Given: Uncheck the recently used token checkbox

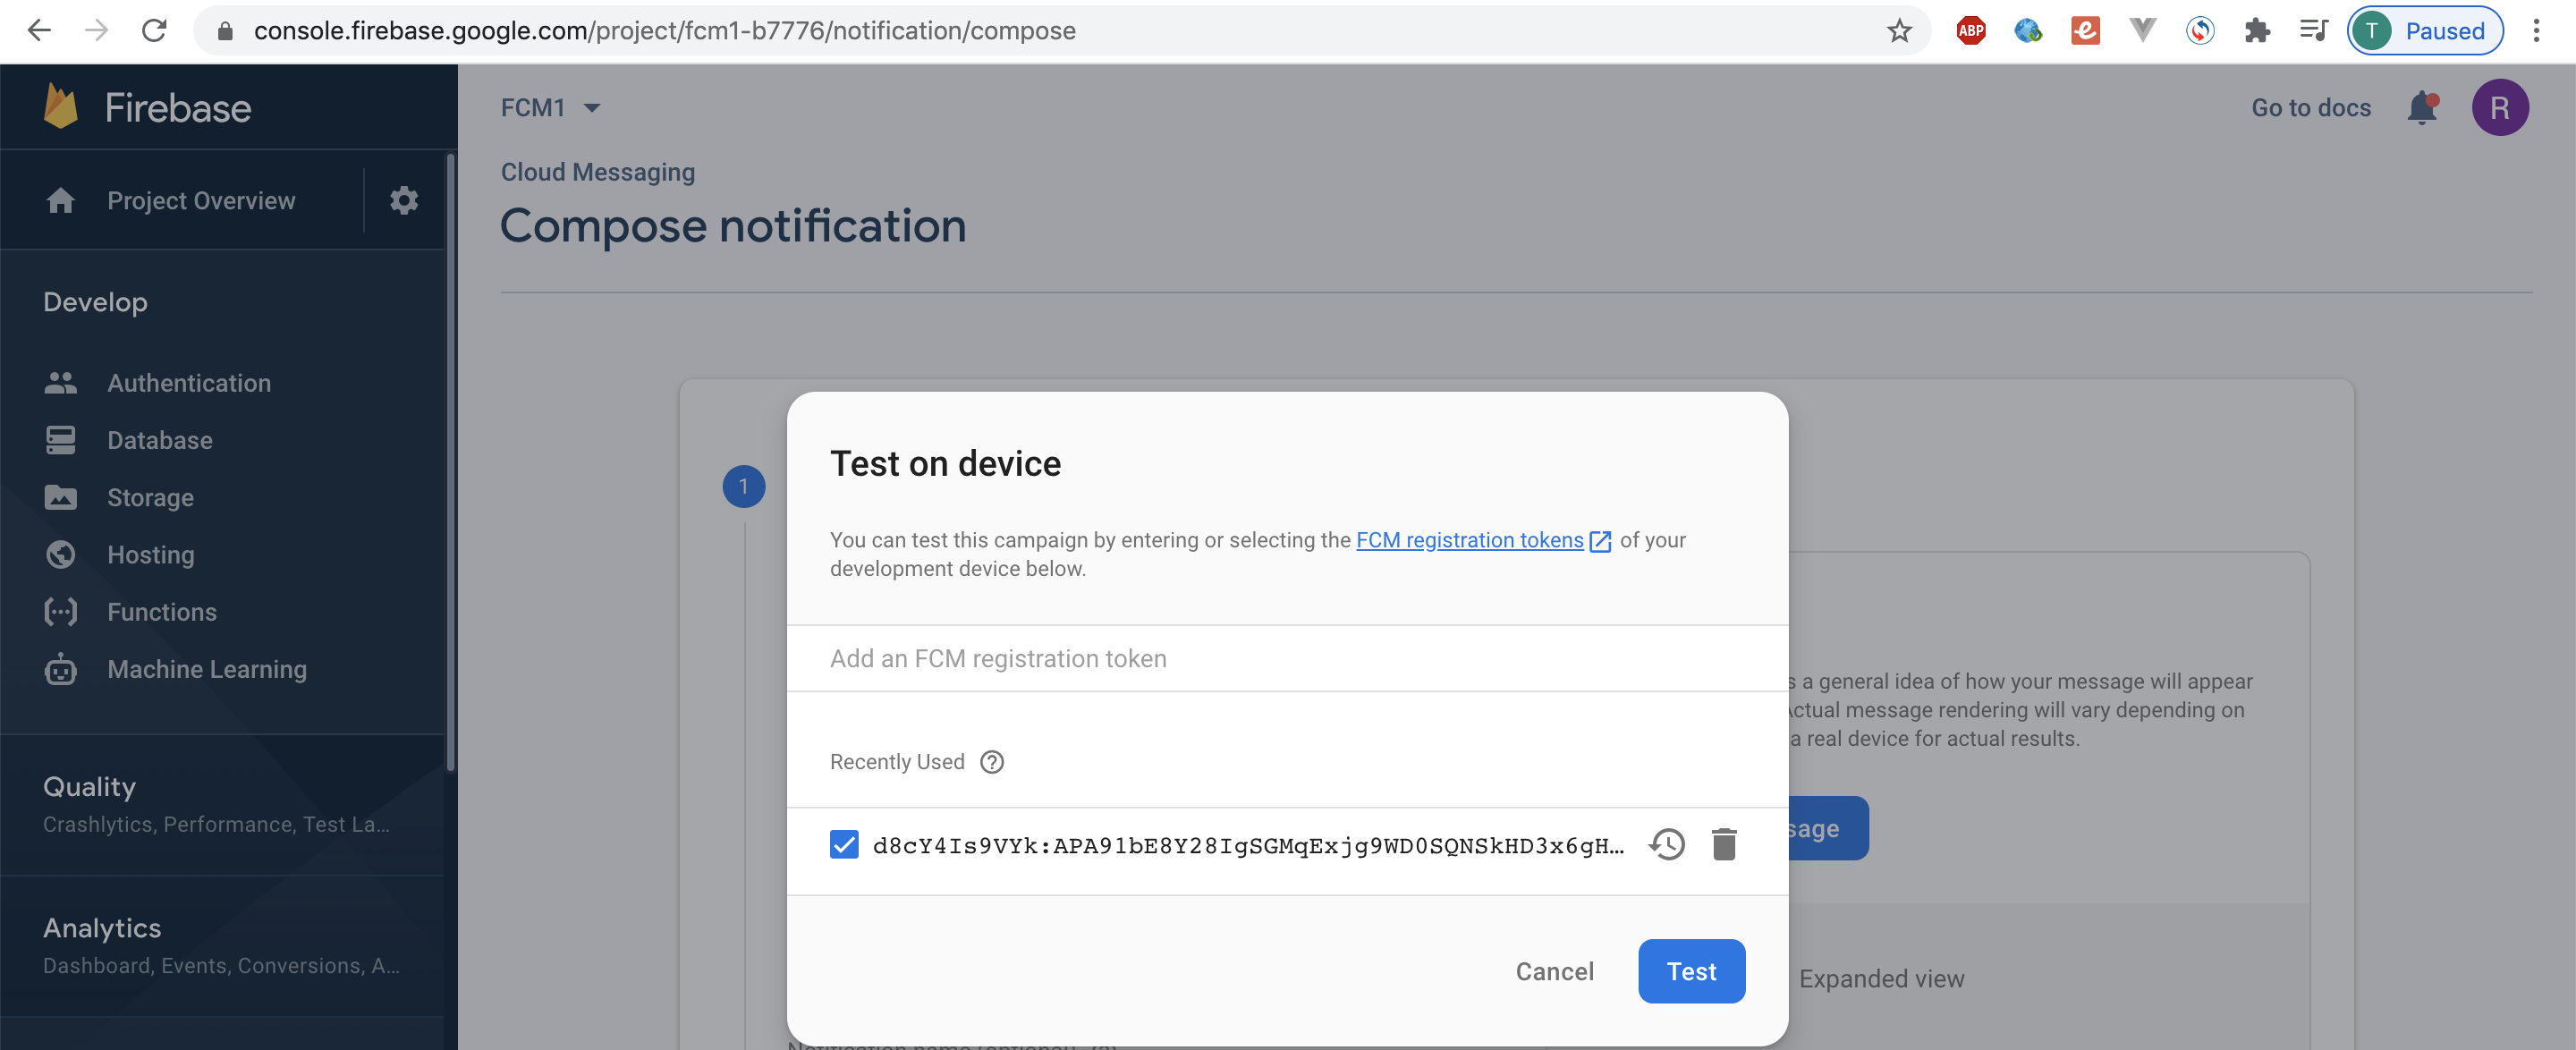Looking at the screenshot, I should [x=844, y=845].
